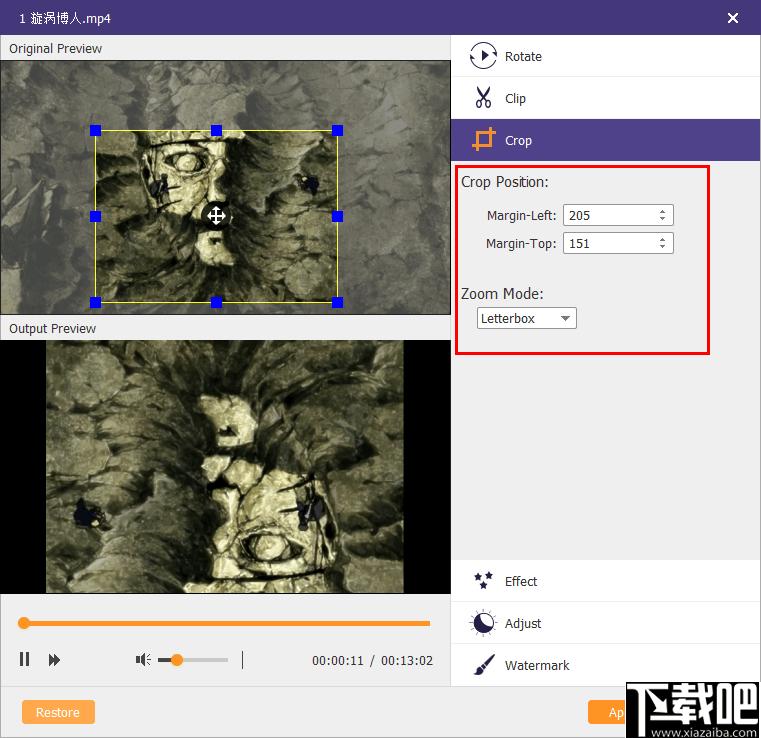This screenshot has height=738, width=761.
Task: Open the Clip panel
Action: tap(605, 98)
